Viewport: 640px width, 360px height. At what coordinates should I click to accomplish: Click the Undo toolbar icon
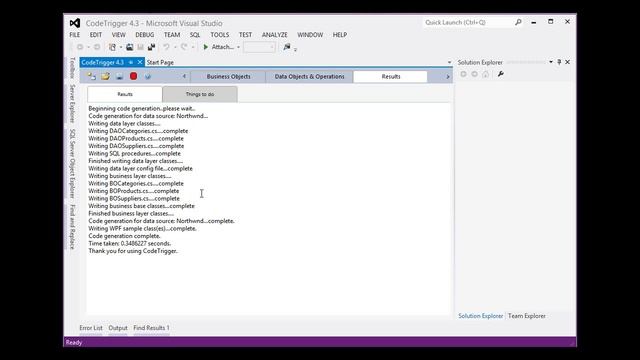[167, 47]
